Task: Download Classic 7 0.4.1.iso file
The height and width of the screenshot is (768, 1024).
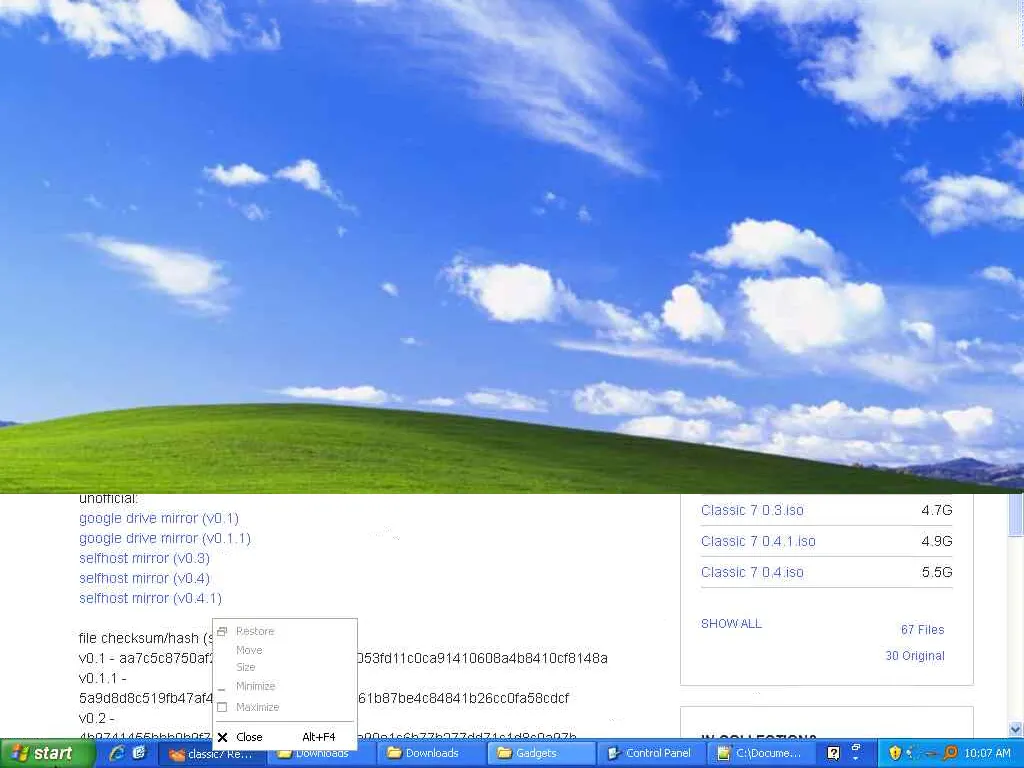Action: [758, 541]
